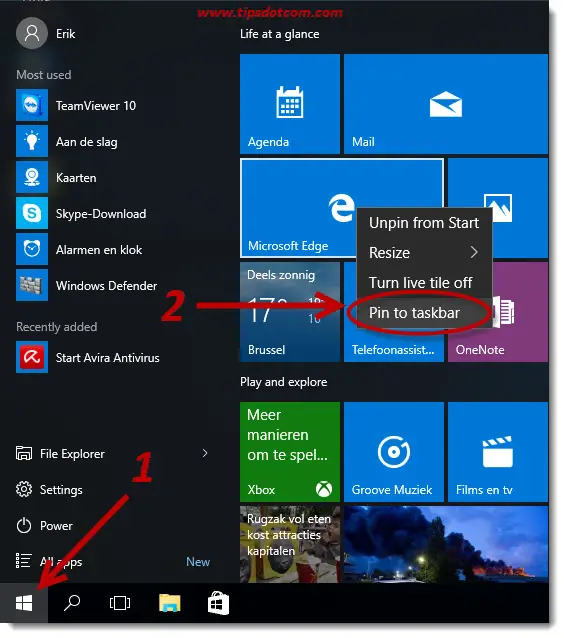Launch Skype-Download app icon
Screen dimensions: 564x638
pyautogui.click(x=32, y=213)
